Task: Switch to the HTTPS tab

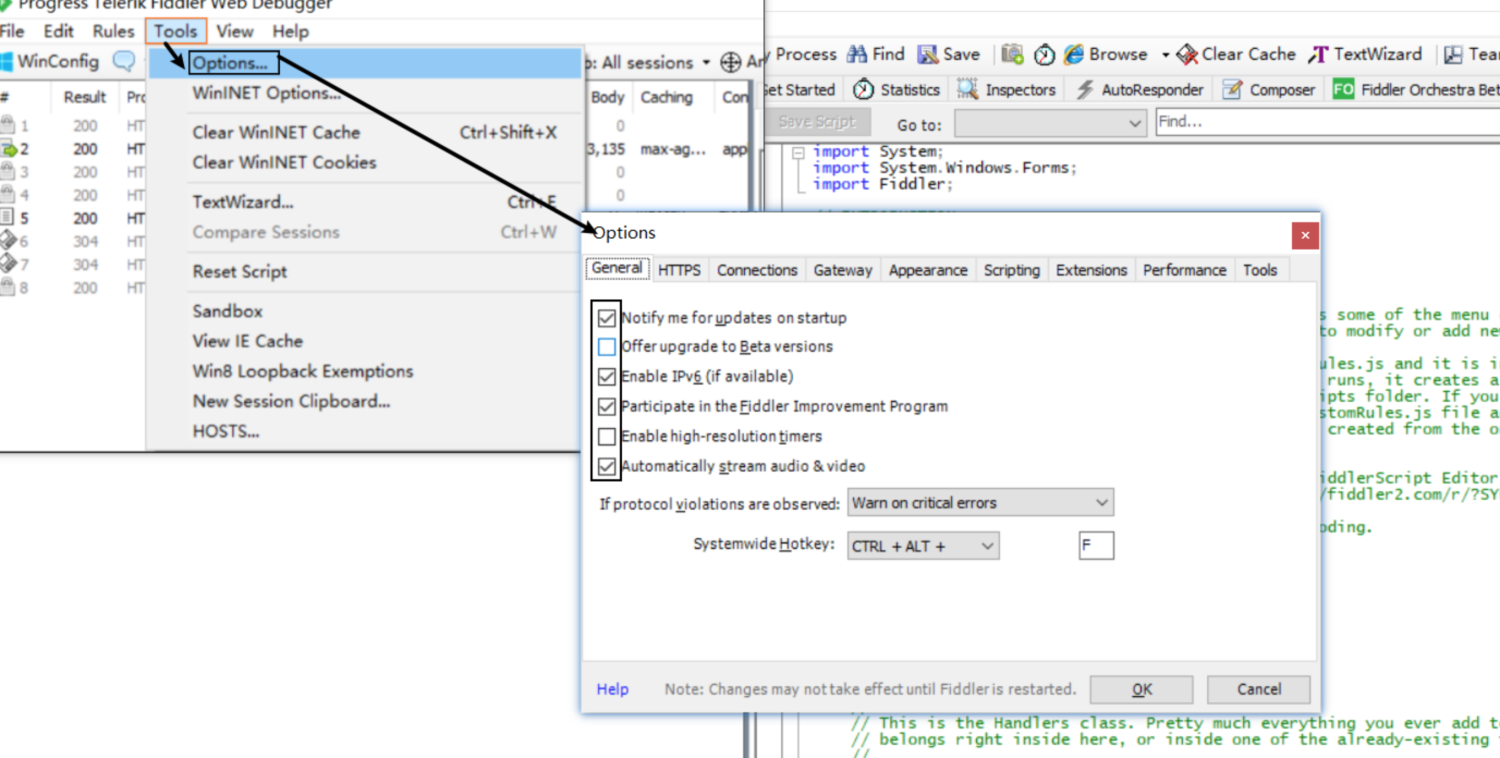Action: (679, 270)
